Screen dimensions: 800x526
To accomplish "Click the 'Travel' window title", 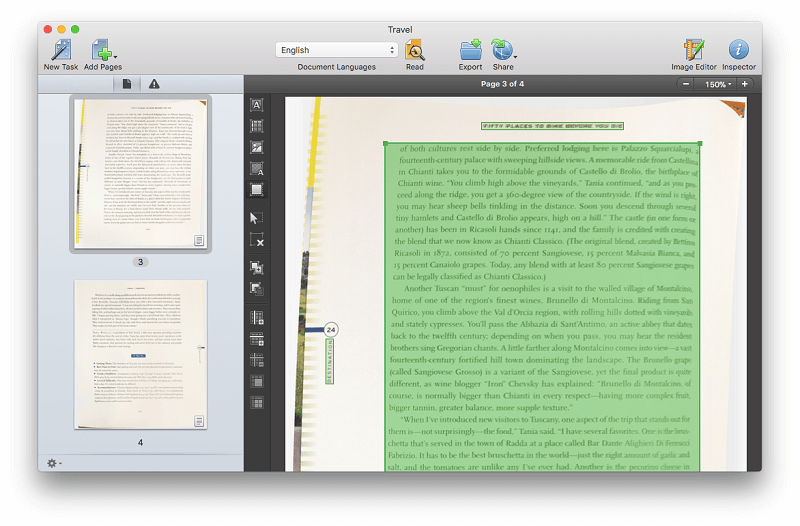I will click(x=400, y=30).
